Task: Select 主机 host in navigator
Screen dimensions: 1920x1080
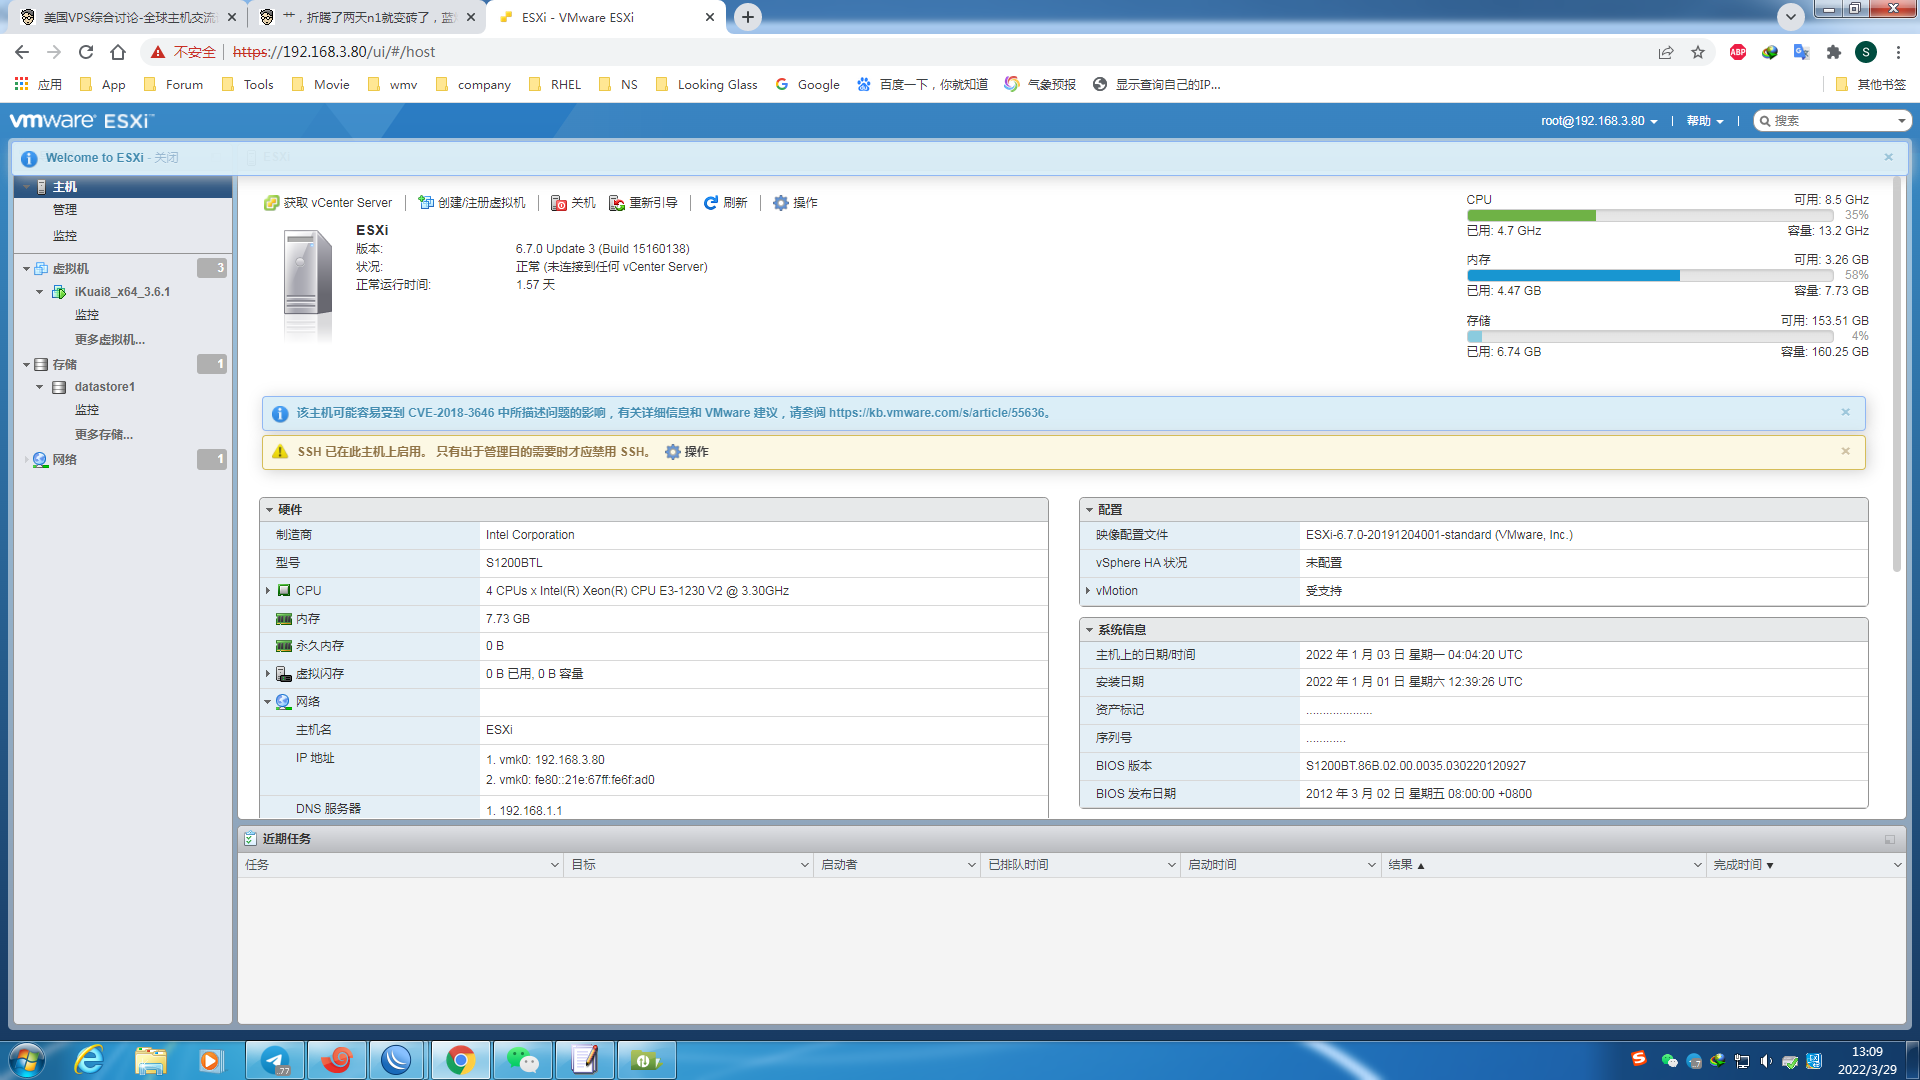Action: [65, 187]
